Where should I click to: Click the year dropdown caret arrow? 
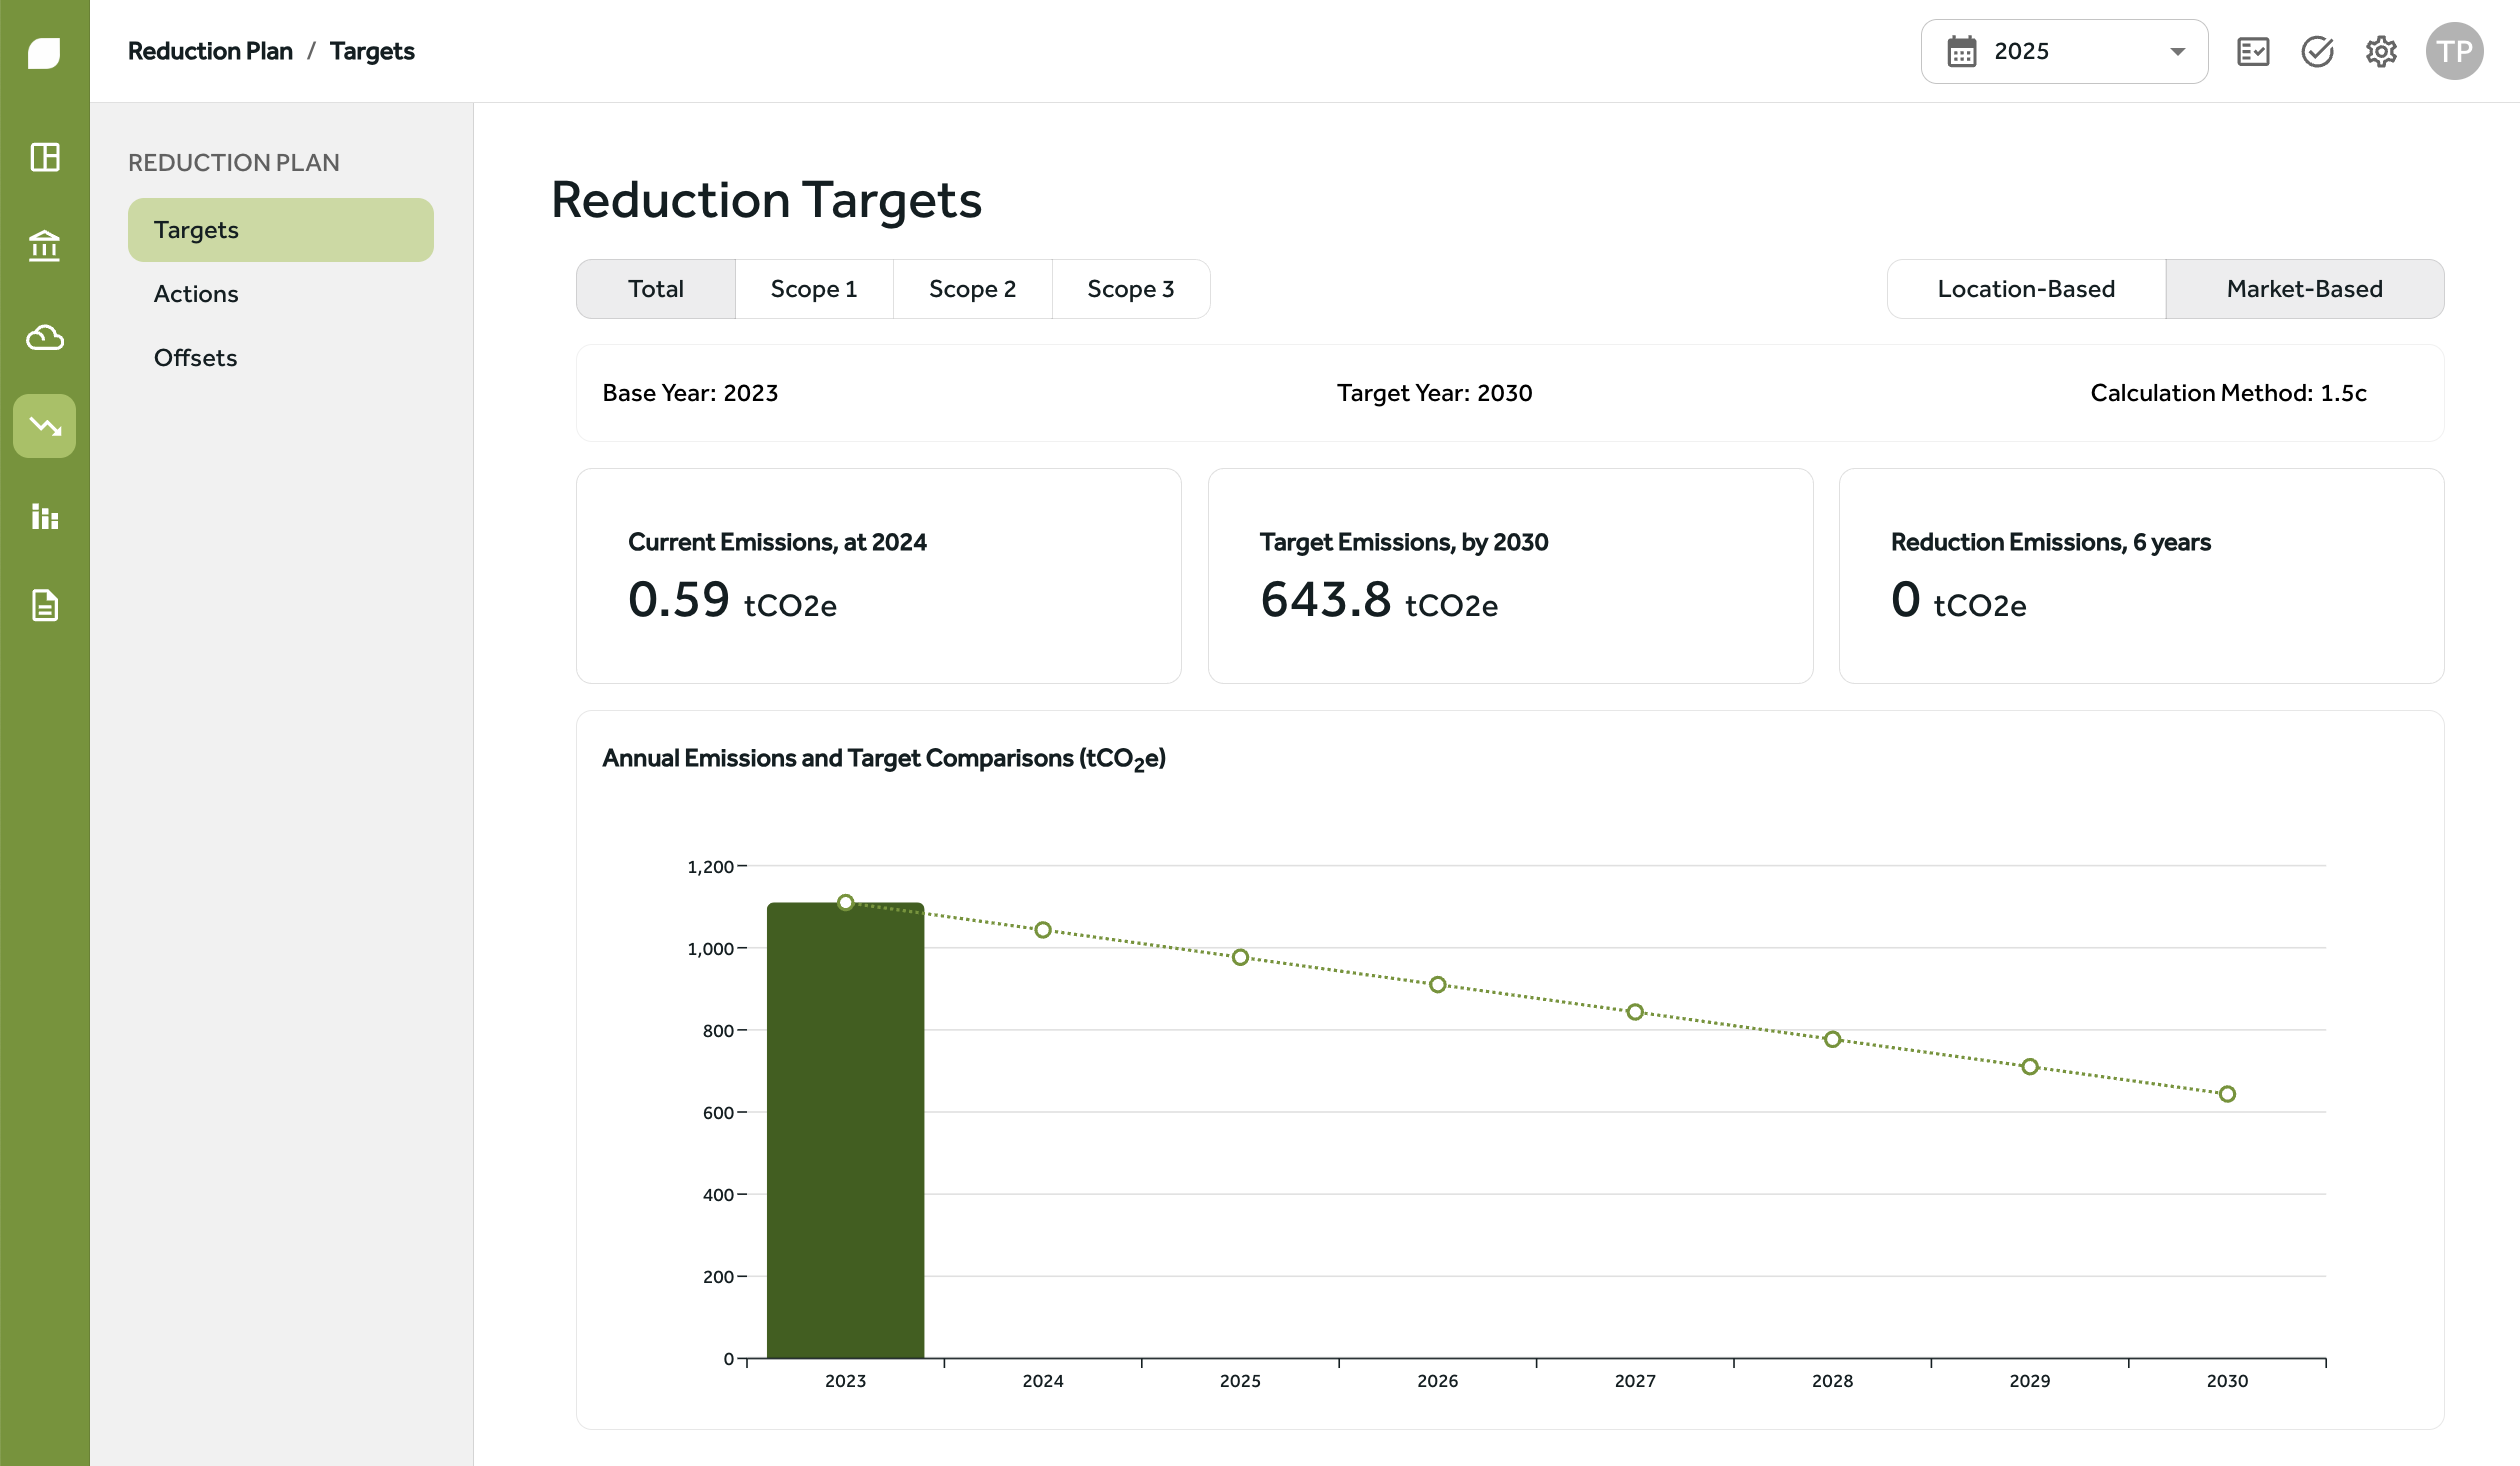click(2177, 52)
